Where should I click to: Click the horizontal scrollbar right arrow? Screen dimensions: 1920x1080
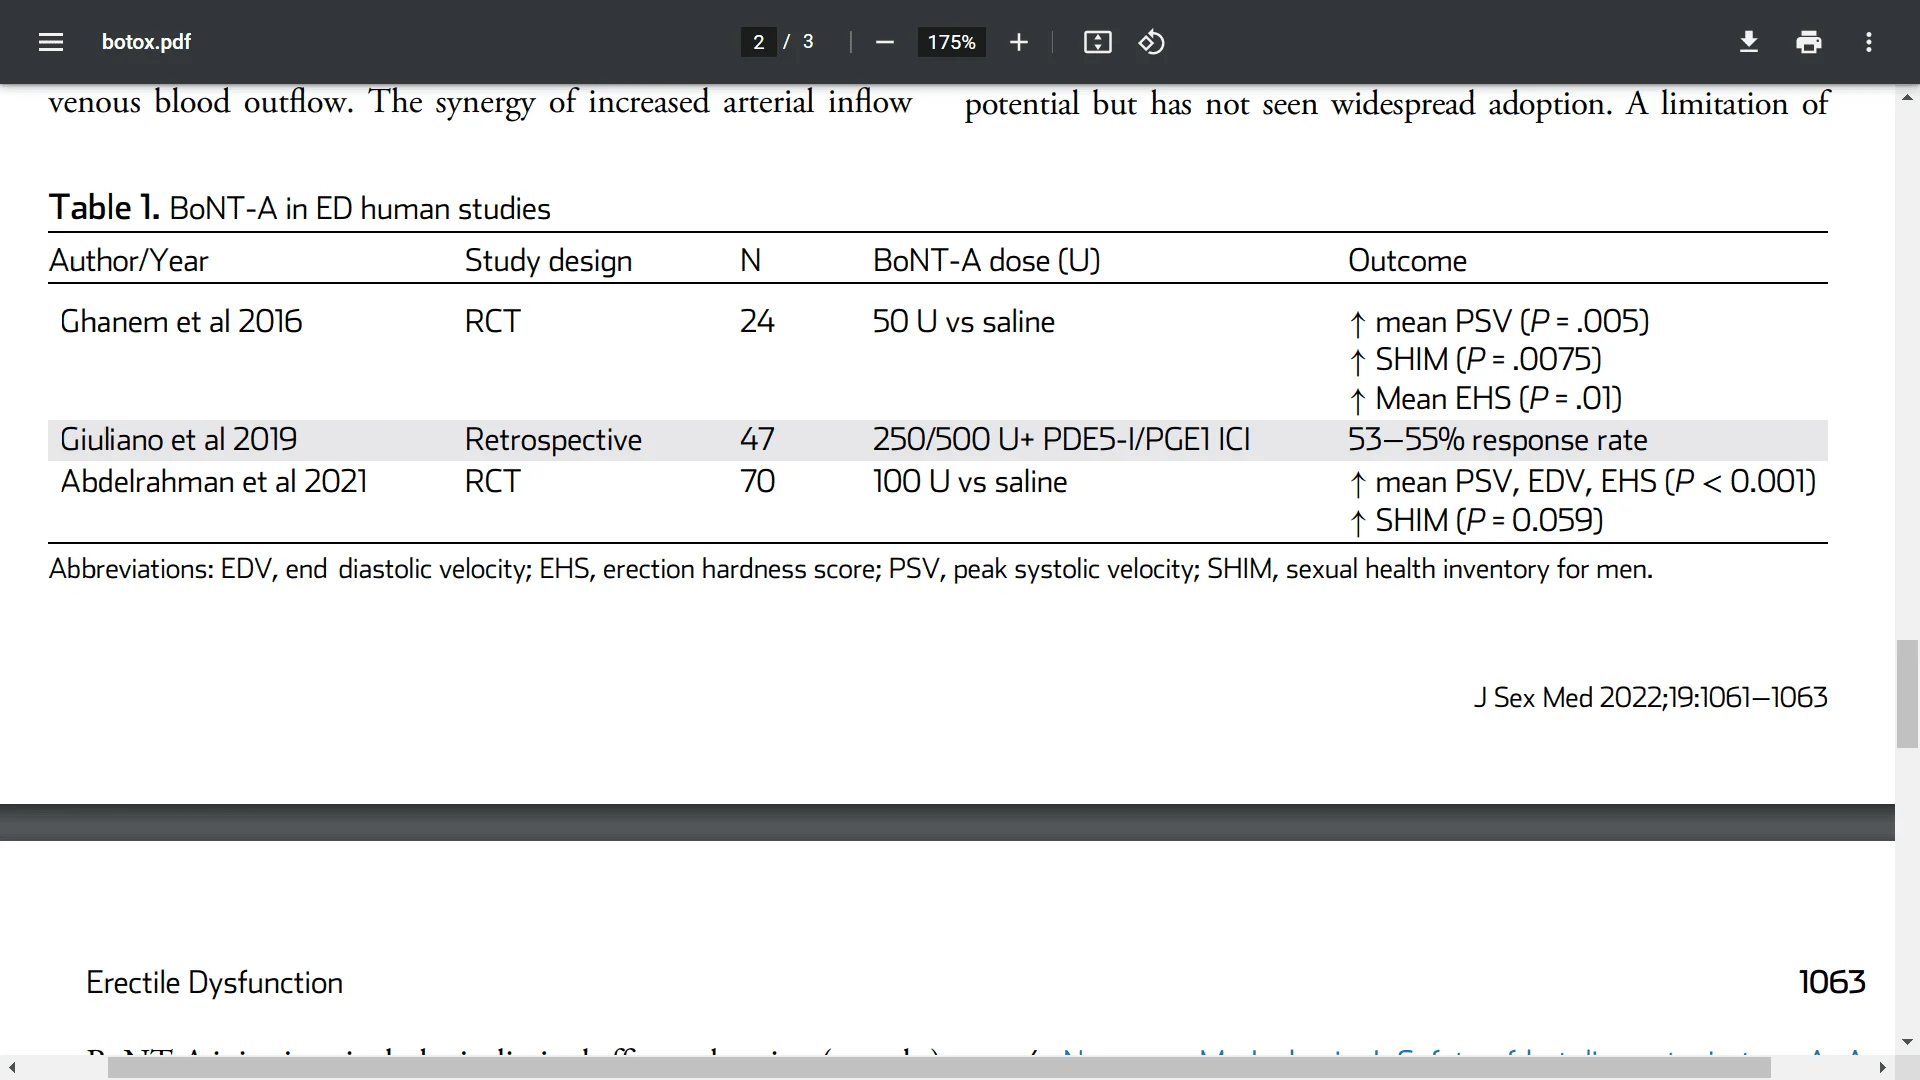pyautogui.click(x=1882, y=1068)
